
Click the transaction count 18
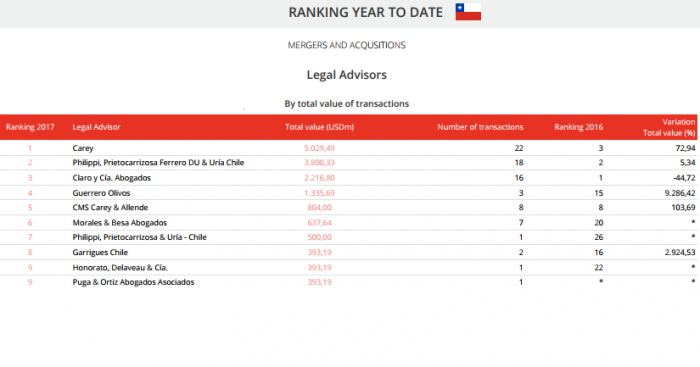pos(519,163)
